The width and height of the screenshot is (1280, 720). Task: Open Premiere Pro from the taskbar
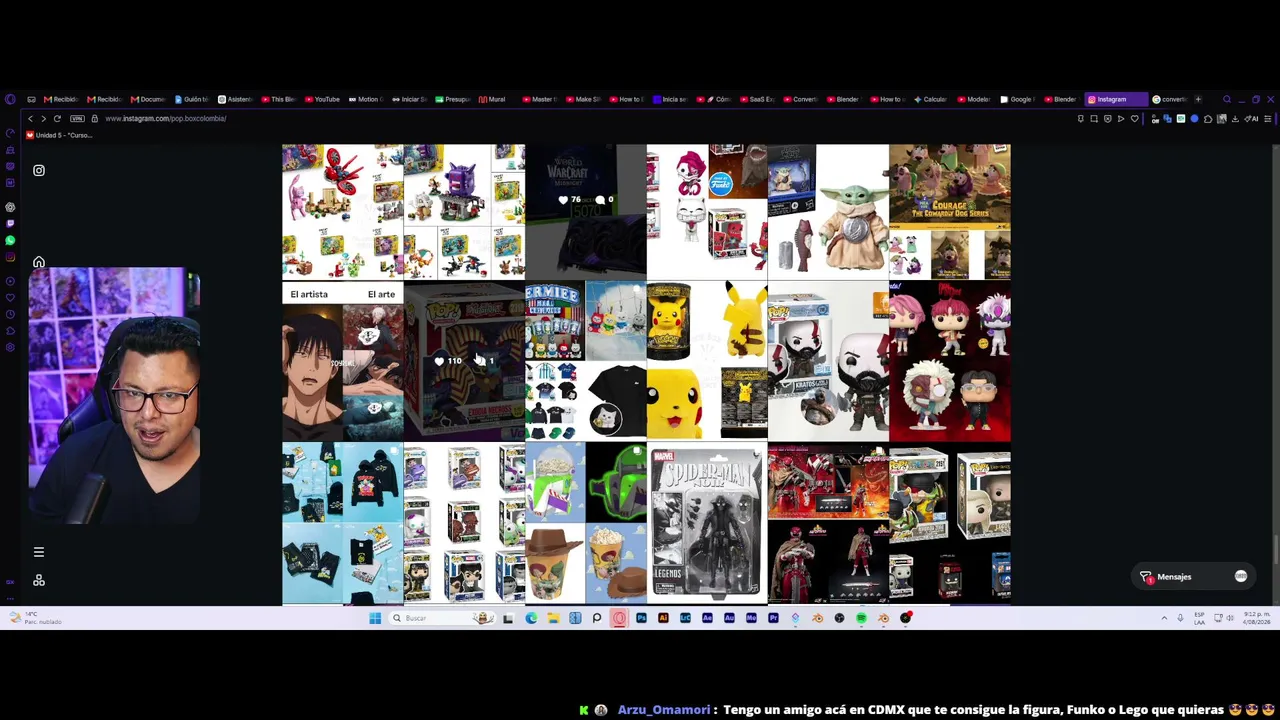(x=773, y=618)
